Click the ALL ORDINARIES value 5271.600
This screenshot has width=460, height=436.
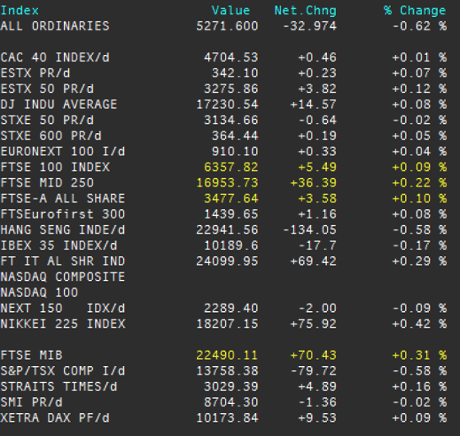pos(227,26)
